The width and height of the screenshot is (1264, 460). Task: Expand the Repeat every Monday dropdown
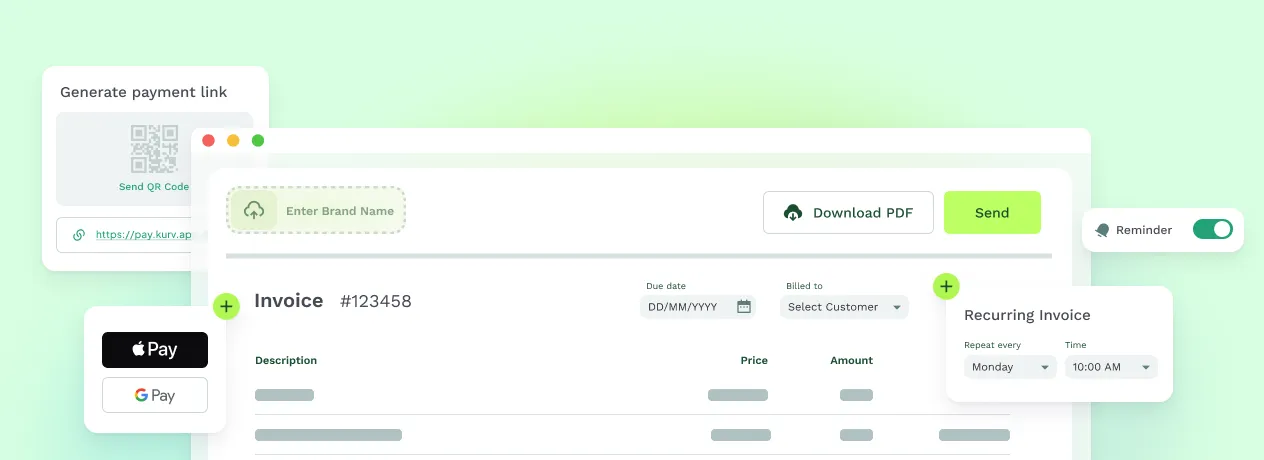click(1010, 367)
